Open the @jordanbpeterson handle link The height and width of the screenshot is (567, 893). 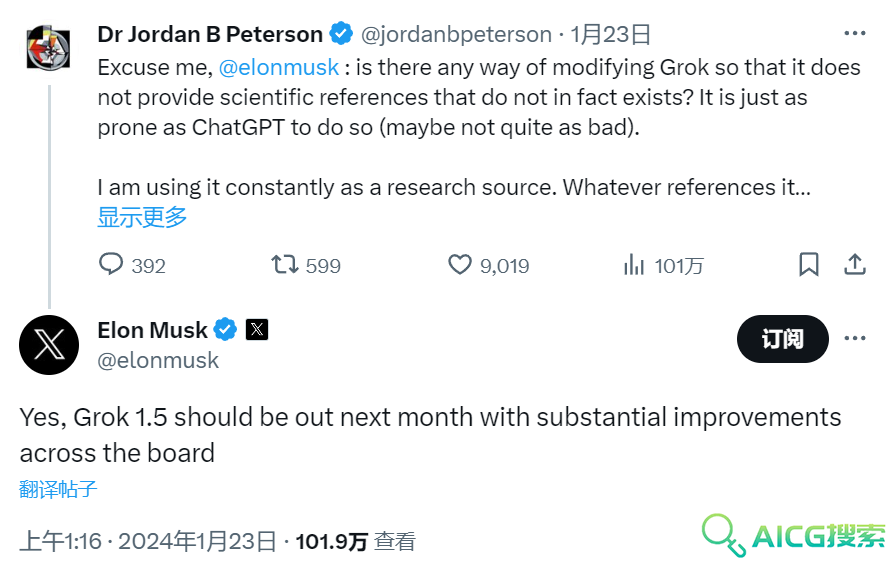(x=456, y=34)
